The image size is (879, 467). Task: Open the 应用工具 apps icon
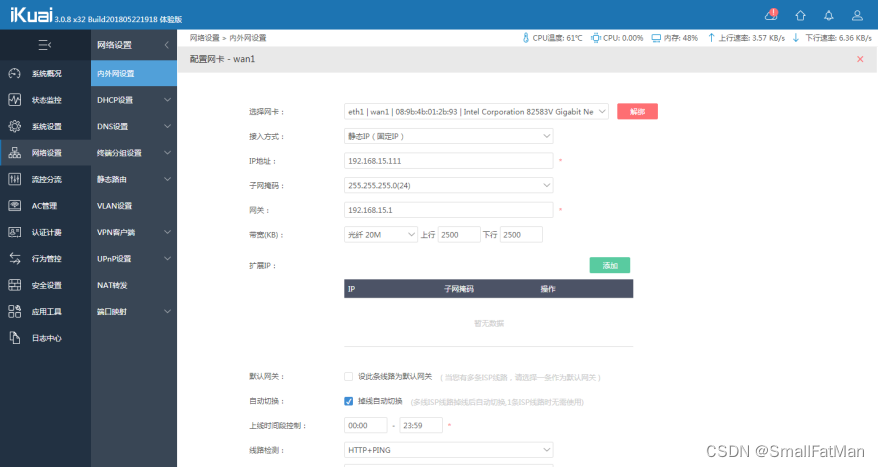click(x=15, y=311)
